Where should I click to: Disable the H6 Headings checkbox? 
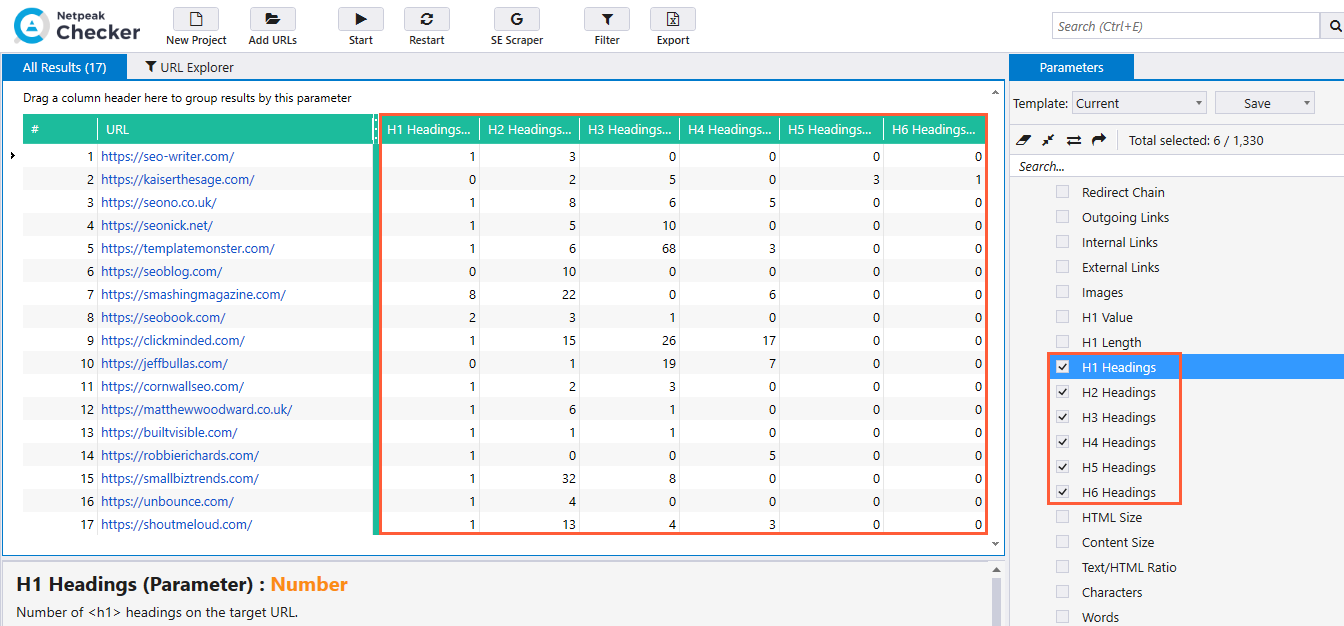click(1062, 492)
